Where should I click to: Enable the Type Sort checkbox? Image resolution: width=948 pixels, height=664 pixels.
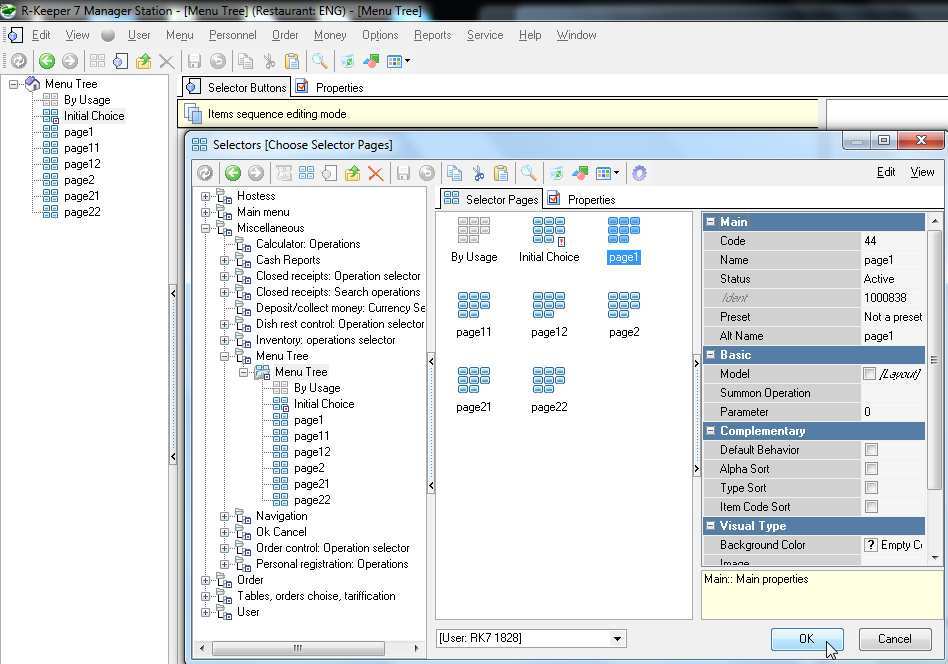tap(871, 487)
